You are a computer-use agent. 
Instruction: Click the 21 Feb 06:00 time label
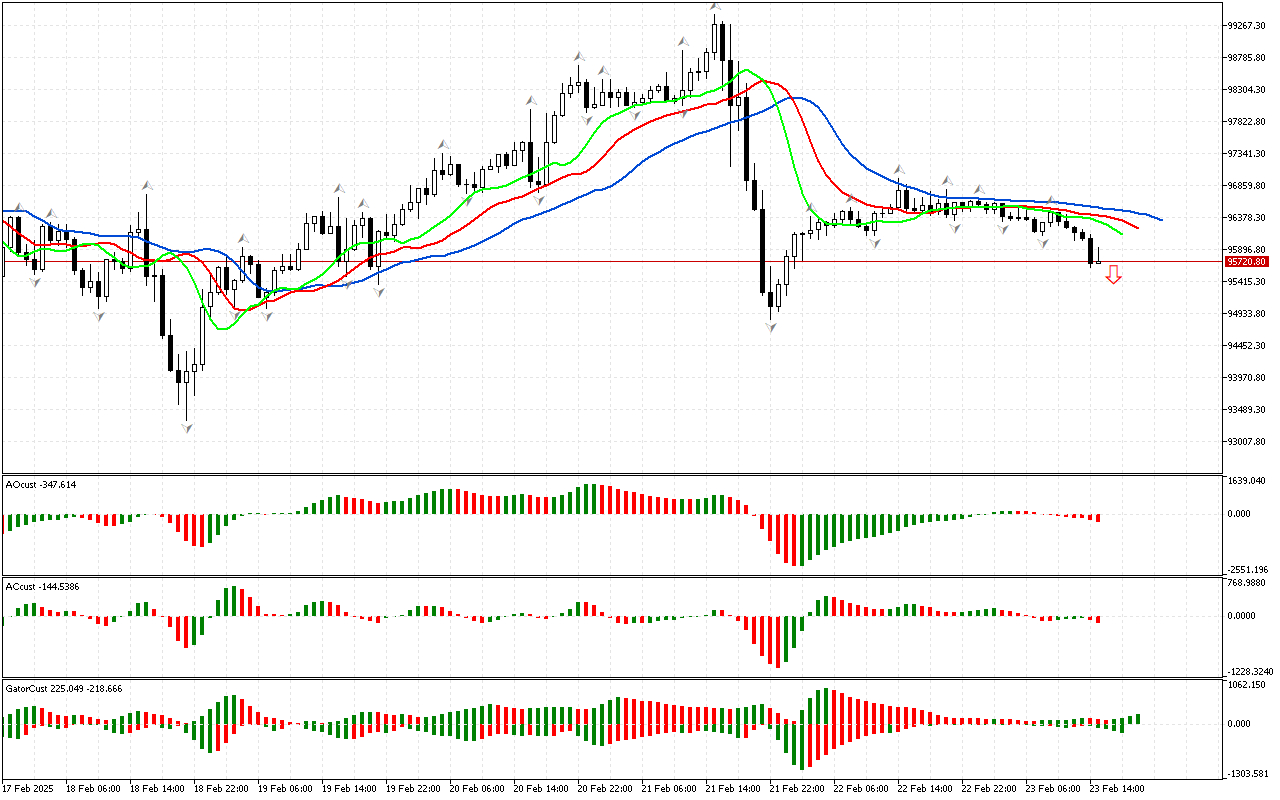pyautogui.click(x=669, y=789)
